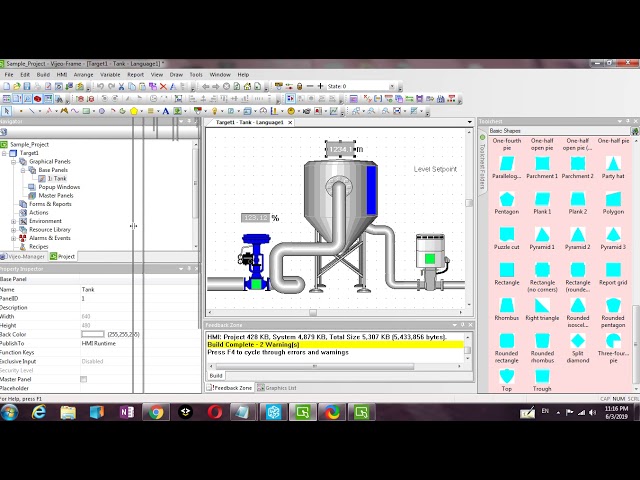
Task: Collapse the Target1 tree node
Action: [x=4, y=153]
